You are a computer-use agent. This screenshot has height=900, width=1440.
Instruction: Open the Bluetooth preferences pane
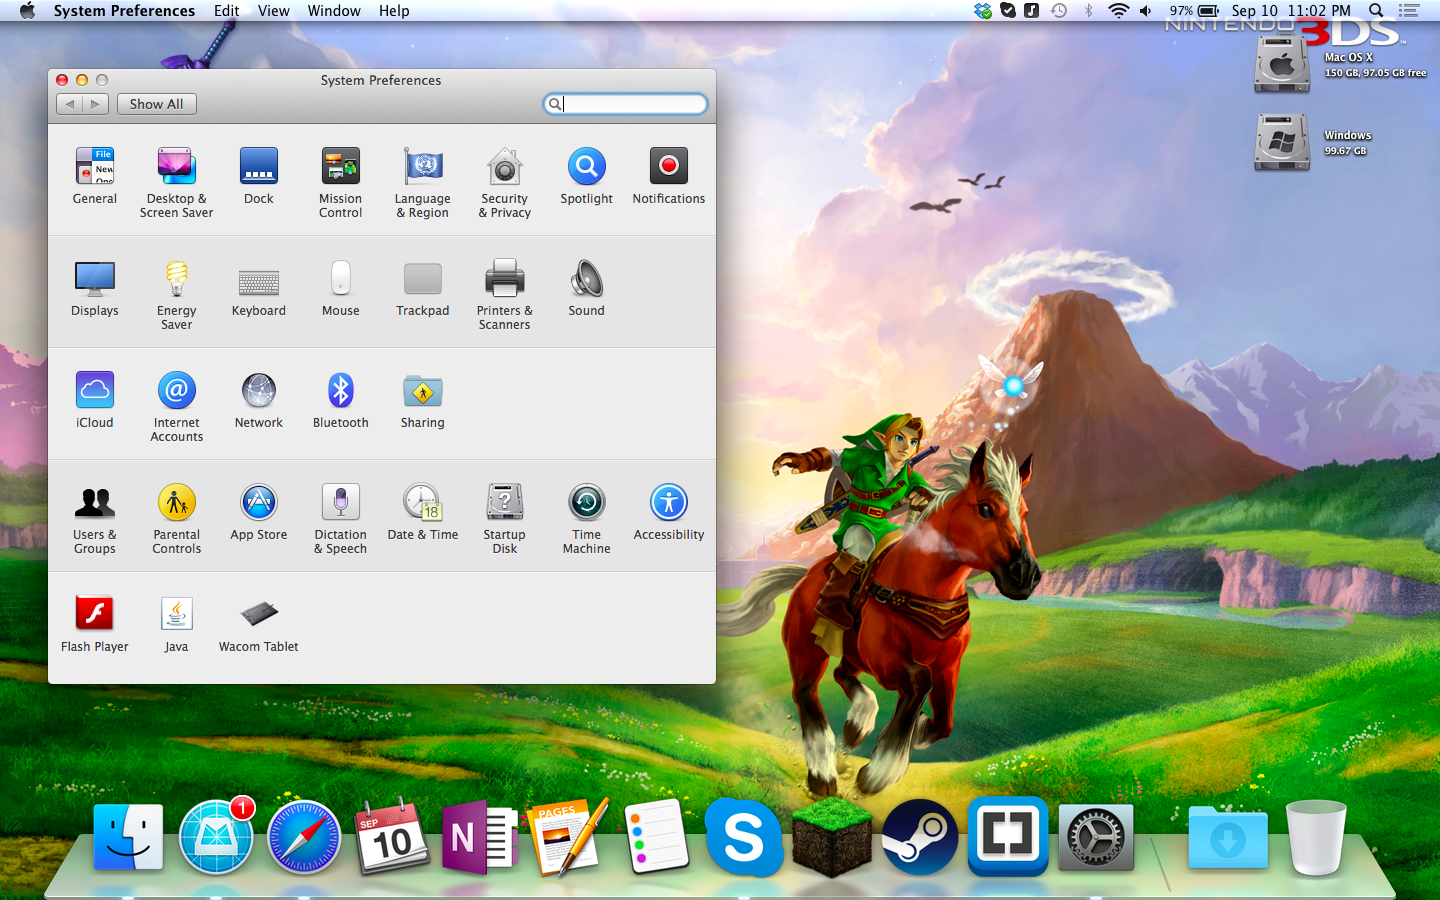point(341,400)
